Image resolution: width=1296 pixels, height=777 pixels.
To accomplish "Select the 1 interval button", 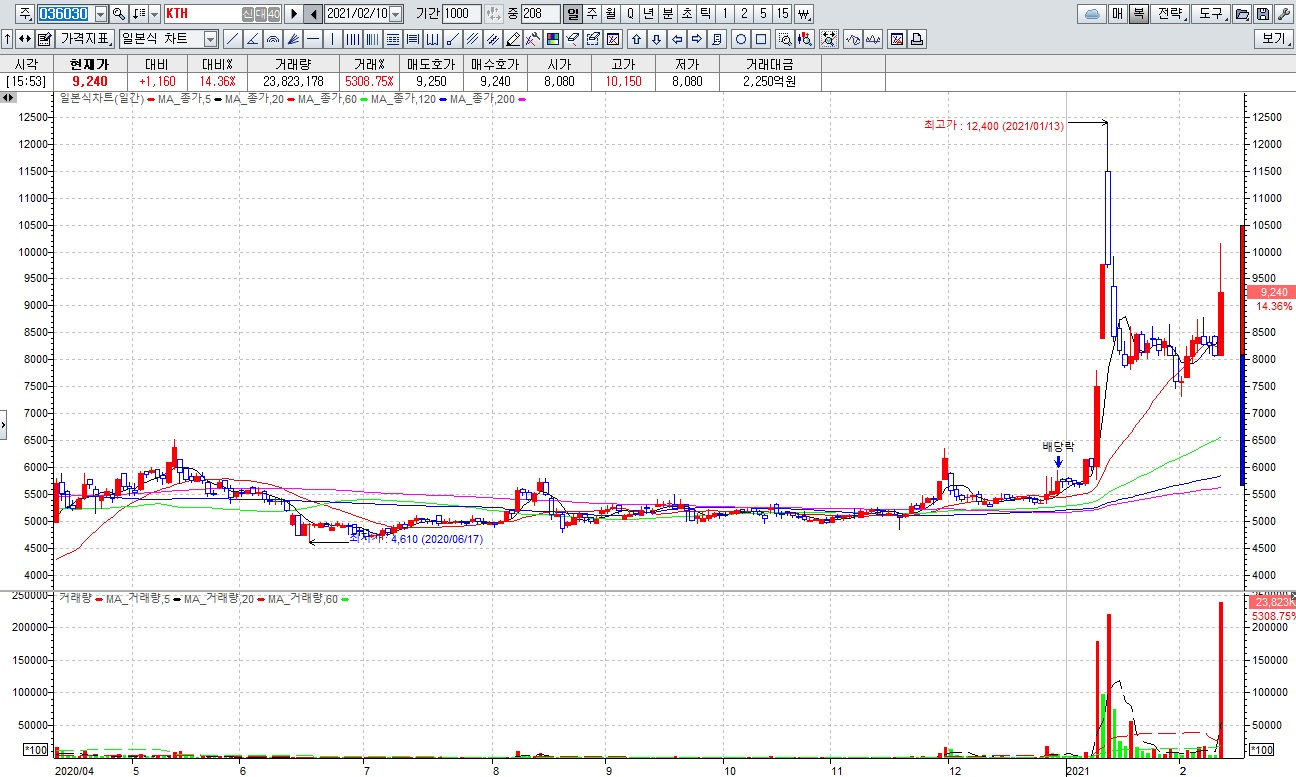I will tap(725, 13).
